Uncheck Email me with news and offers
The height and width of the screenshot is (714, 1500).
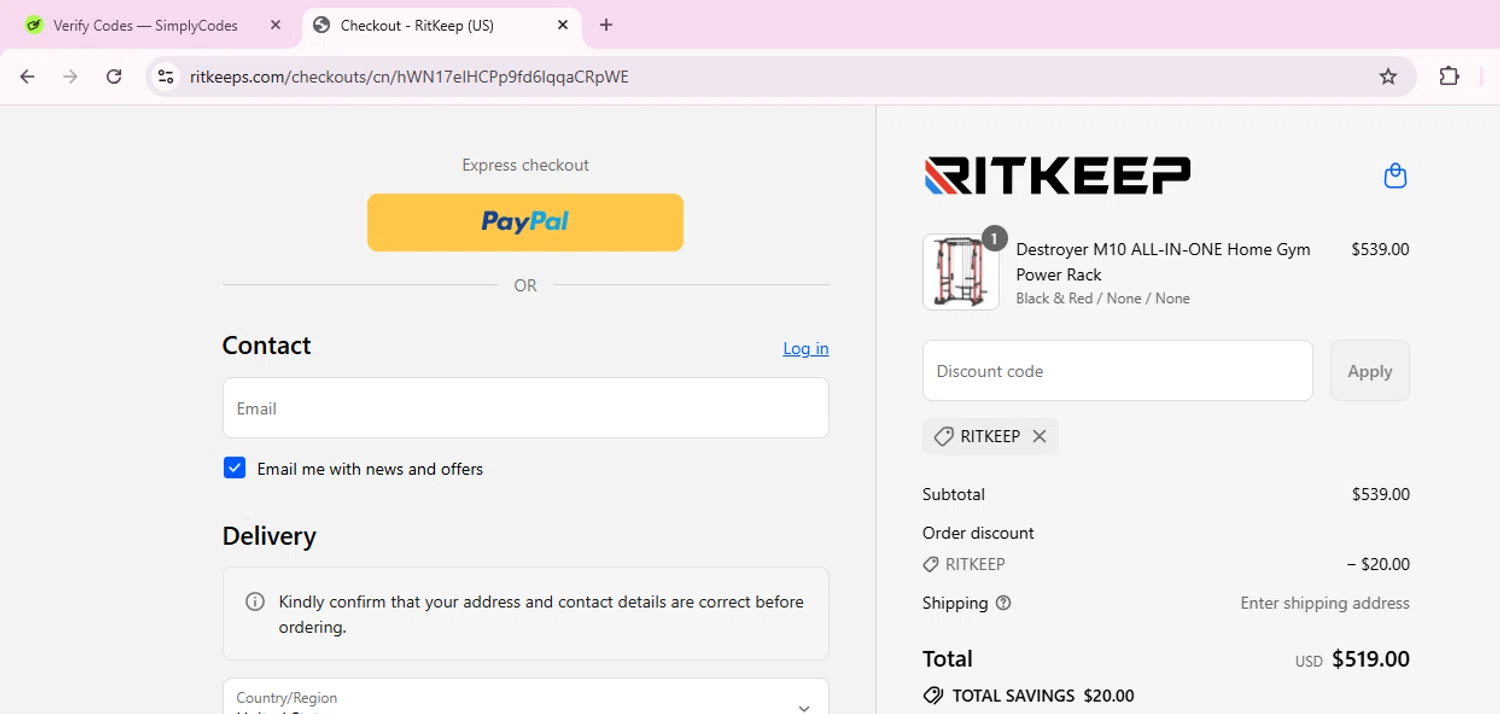(234, 468)
